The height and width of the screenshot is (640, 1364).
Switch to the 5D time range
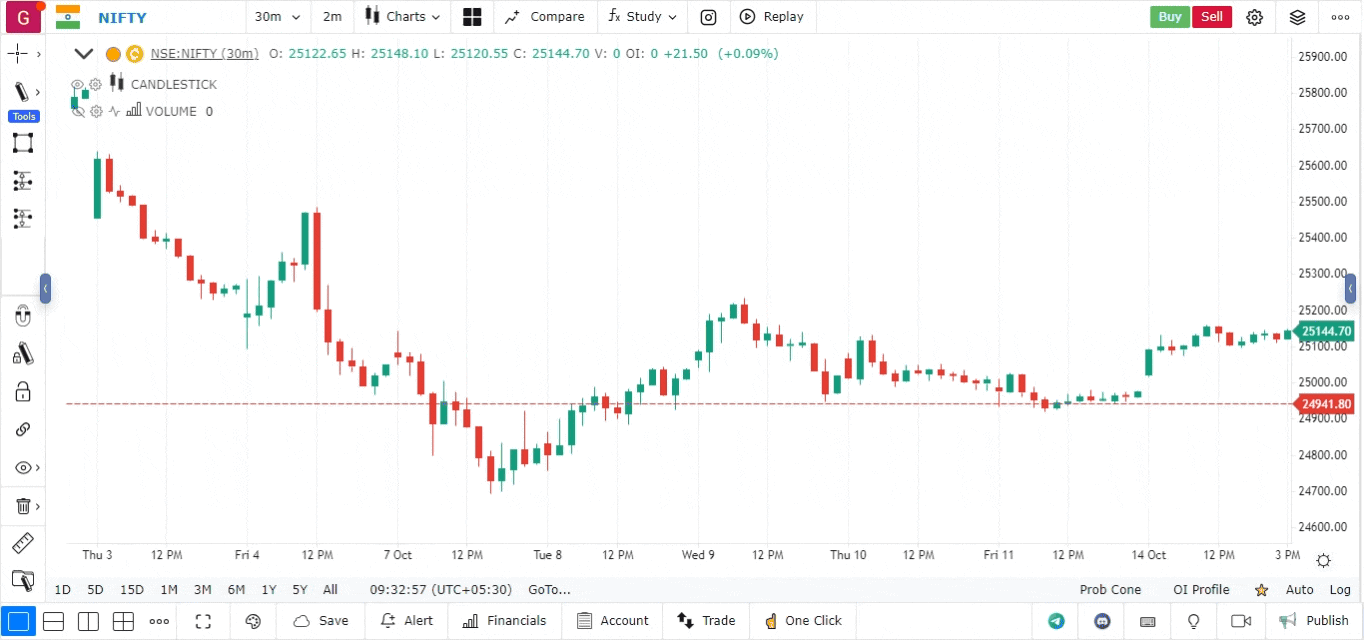pos(95,590)
